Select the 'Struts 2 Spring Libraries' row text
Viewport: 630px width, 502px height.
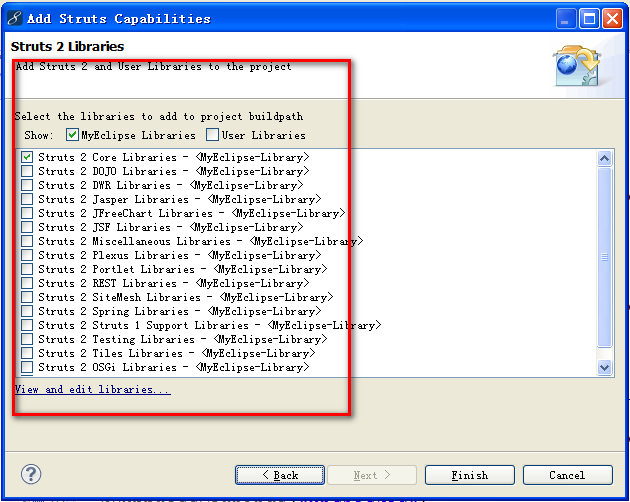click(x=179, y=311)
